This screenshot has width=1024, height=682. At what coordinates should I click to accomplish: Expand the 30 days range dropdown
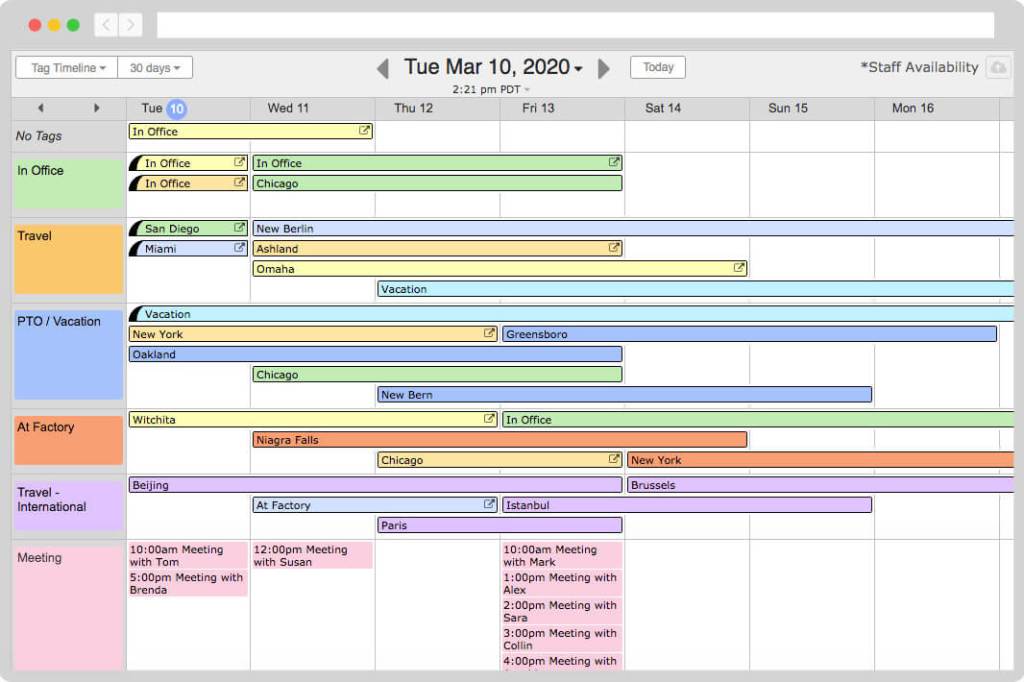(x=155, y=68)
